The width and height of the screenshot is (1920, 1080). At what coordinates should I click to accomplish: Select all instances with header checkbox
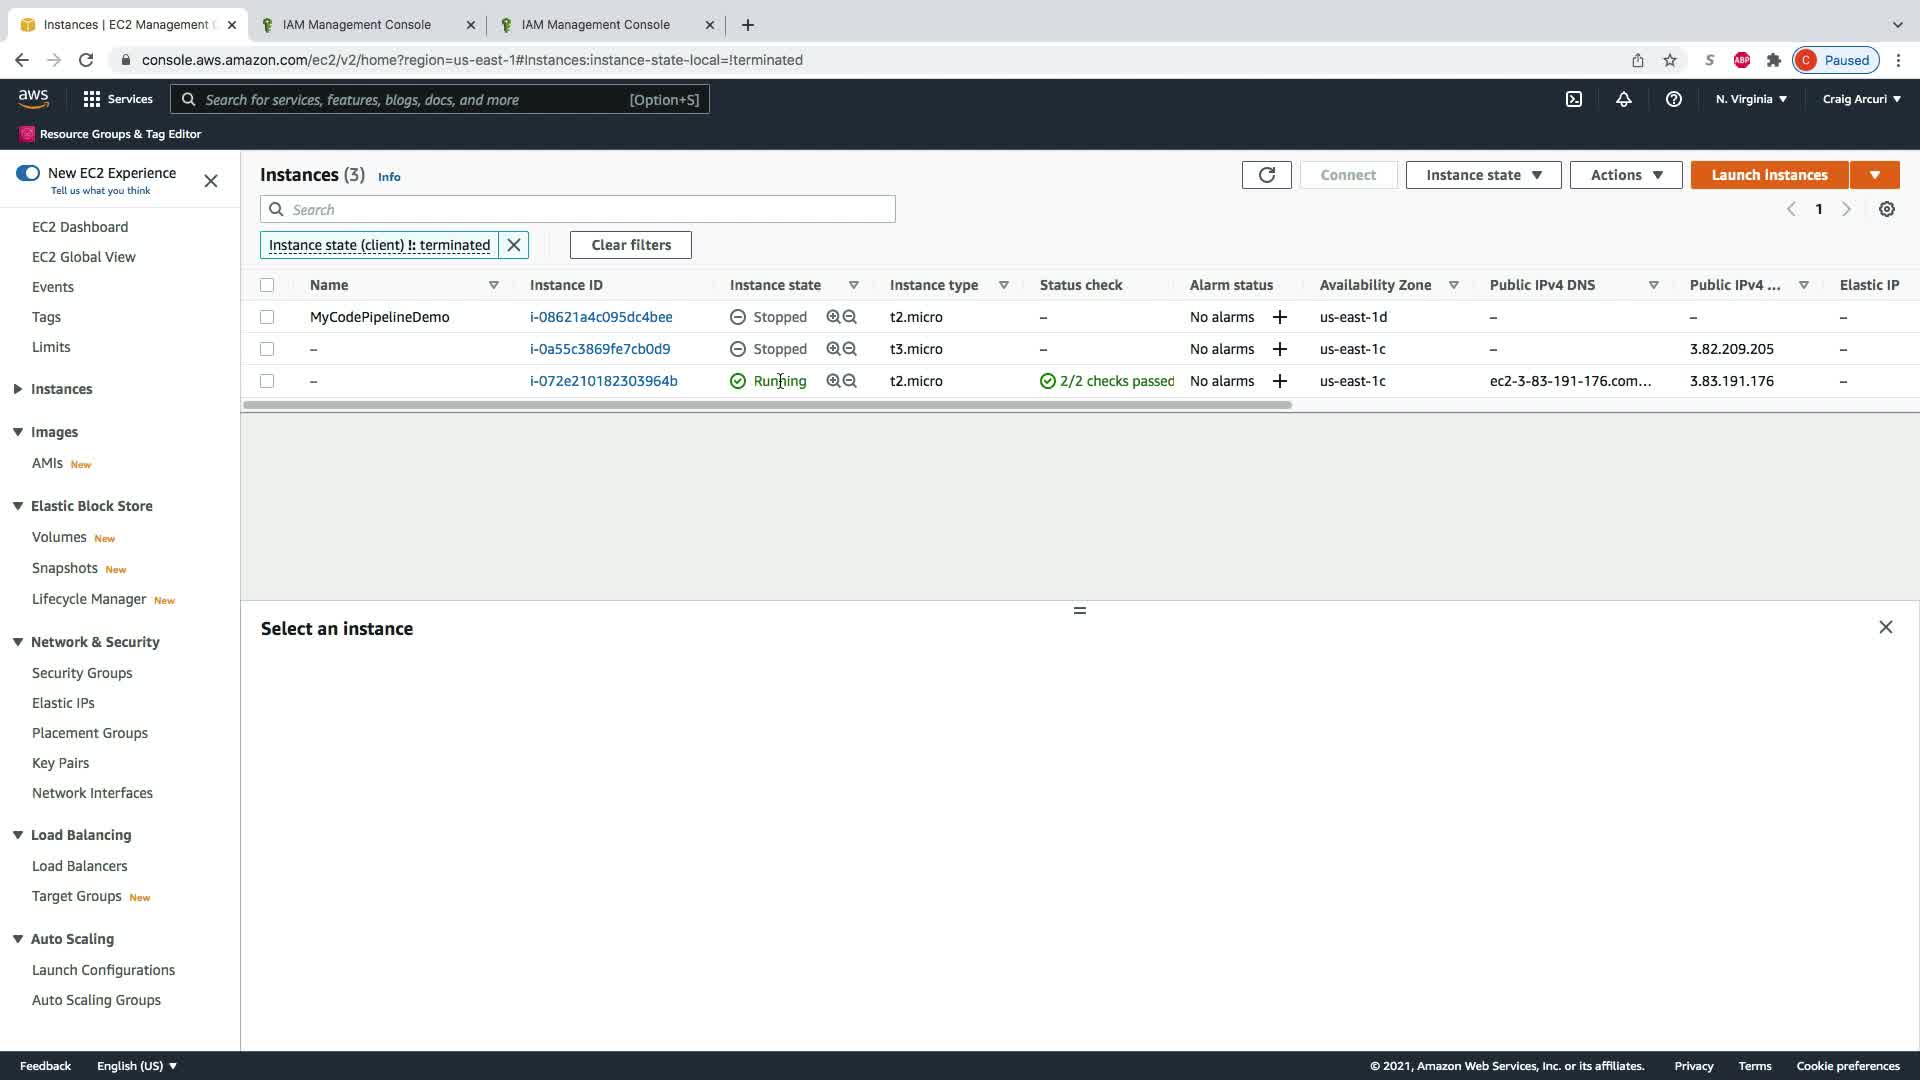(x=267, y=285)
